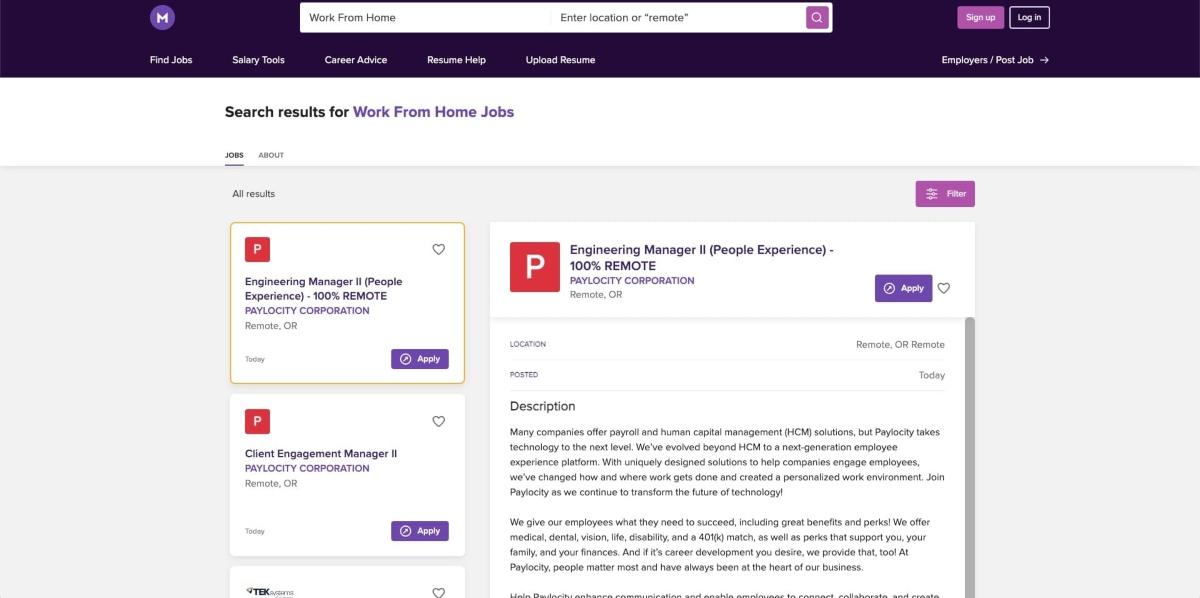Viewport: 1200px width, 598px height.
Task: Click 'Remote, OR Remote' location value
Action: point(900,344)
